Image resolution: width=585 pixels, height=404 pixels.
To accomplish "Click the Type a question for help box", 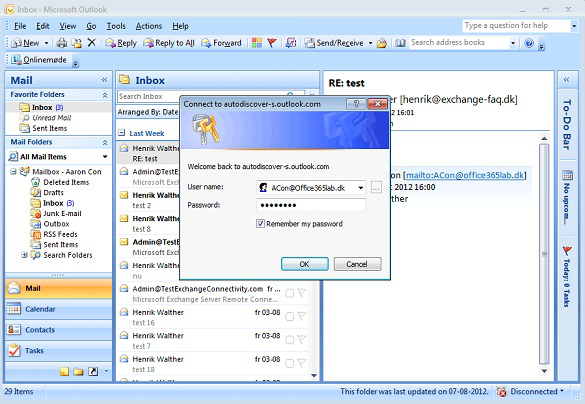I will click(x=517, y=26).
